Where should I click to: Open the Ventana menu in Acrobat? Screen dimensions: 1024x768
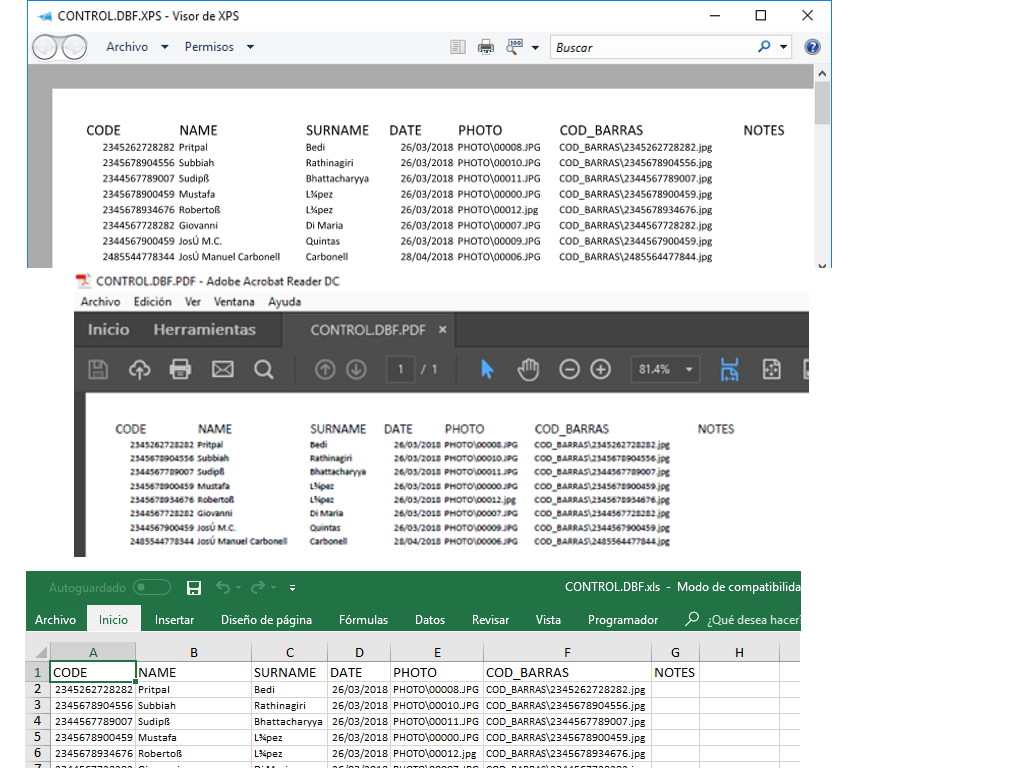tap(233, 302)
